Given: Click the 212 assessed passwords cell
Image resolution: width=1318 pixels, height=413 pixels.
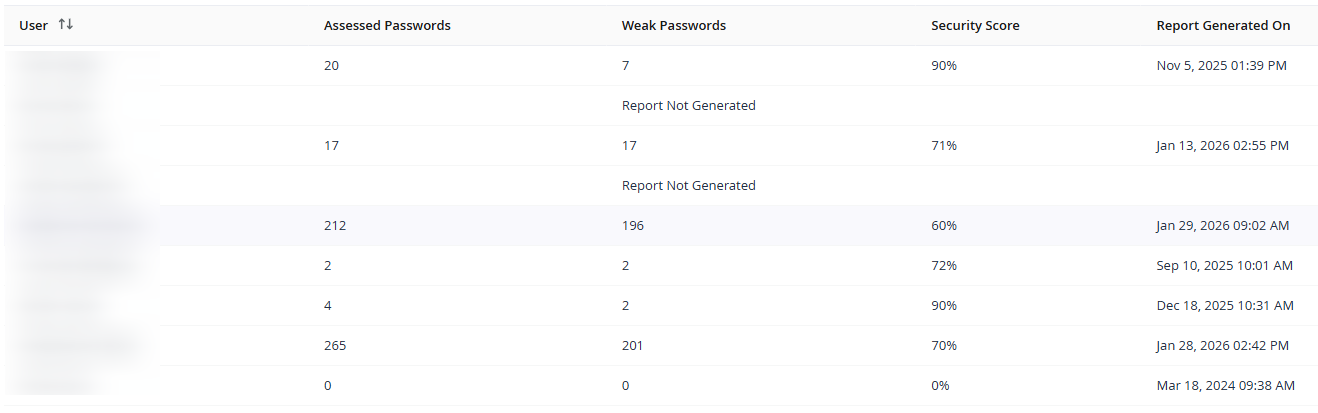Looking at the screenshot, I should click(x=335, y=225).
